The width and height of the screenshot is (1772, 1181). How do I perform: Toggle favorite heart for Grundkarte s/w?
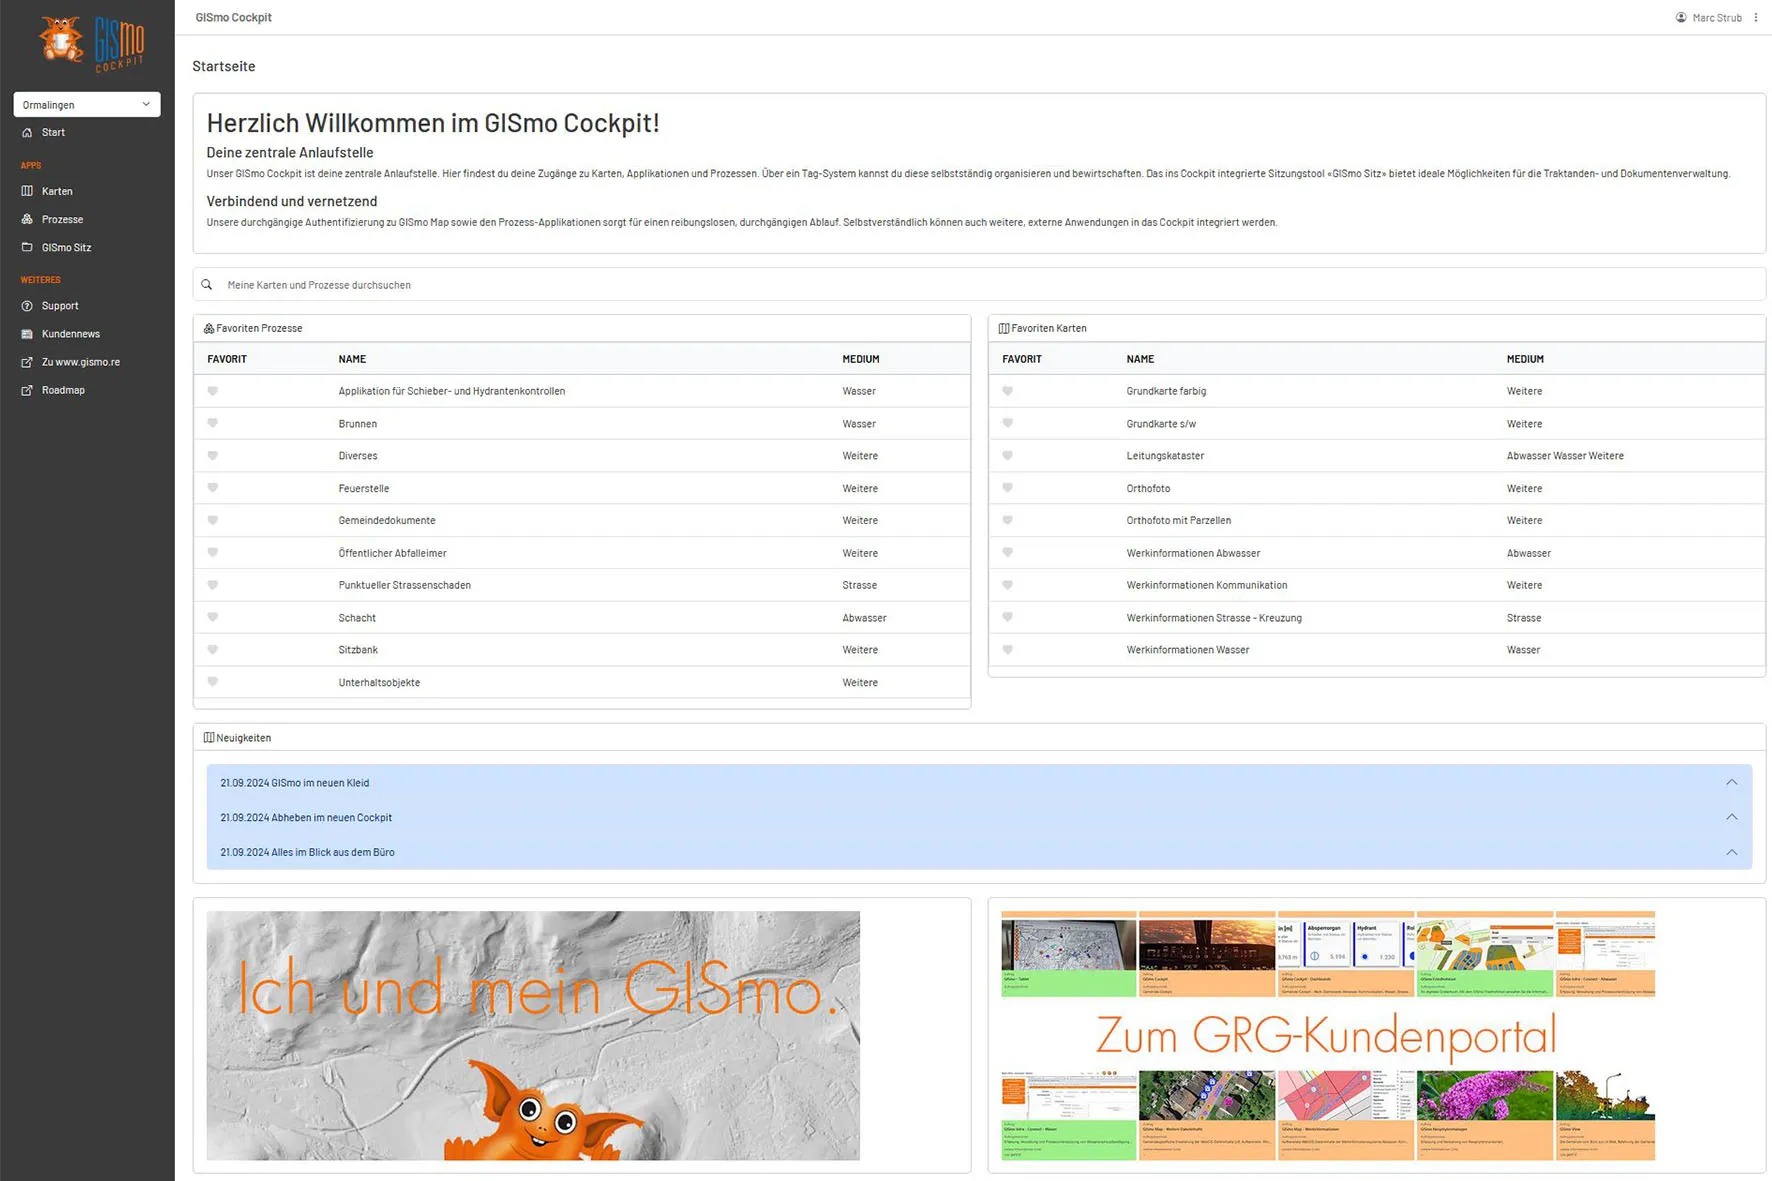1008,423
